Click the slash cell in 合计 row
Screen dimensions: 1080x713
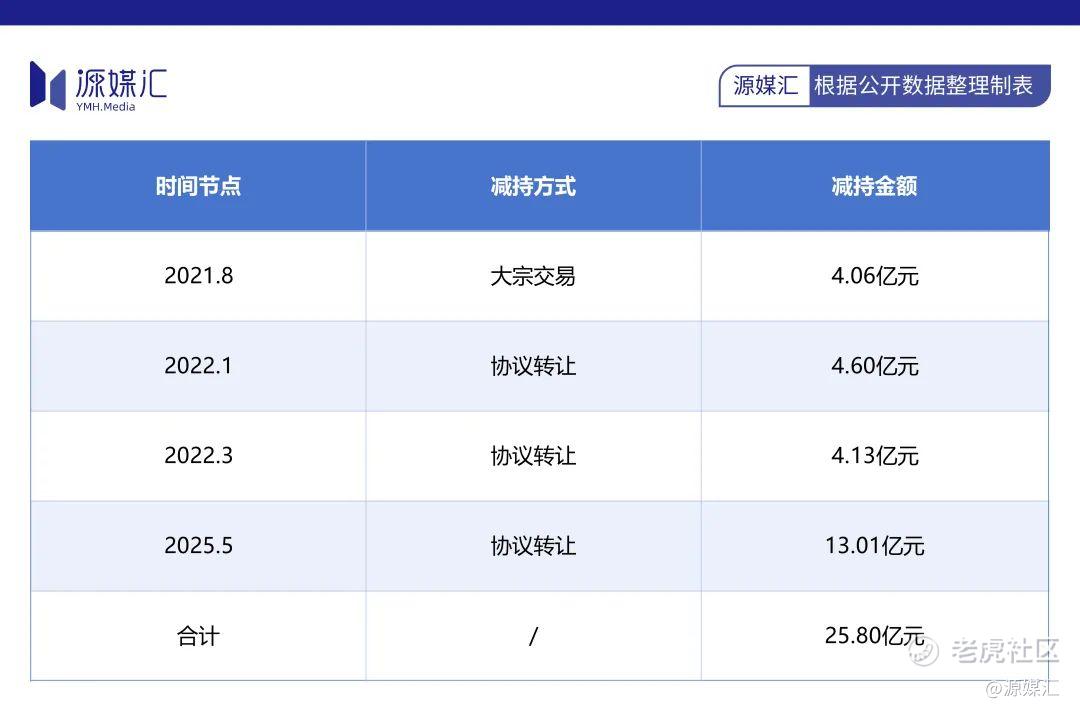(x=533, y=636)
